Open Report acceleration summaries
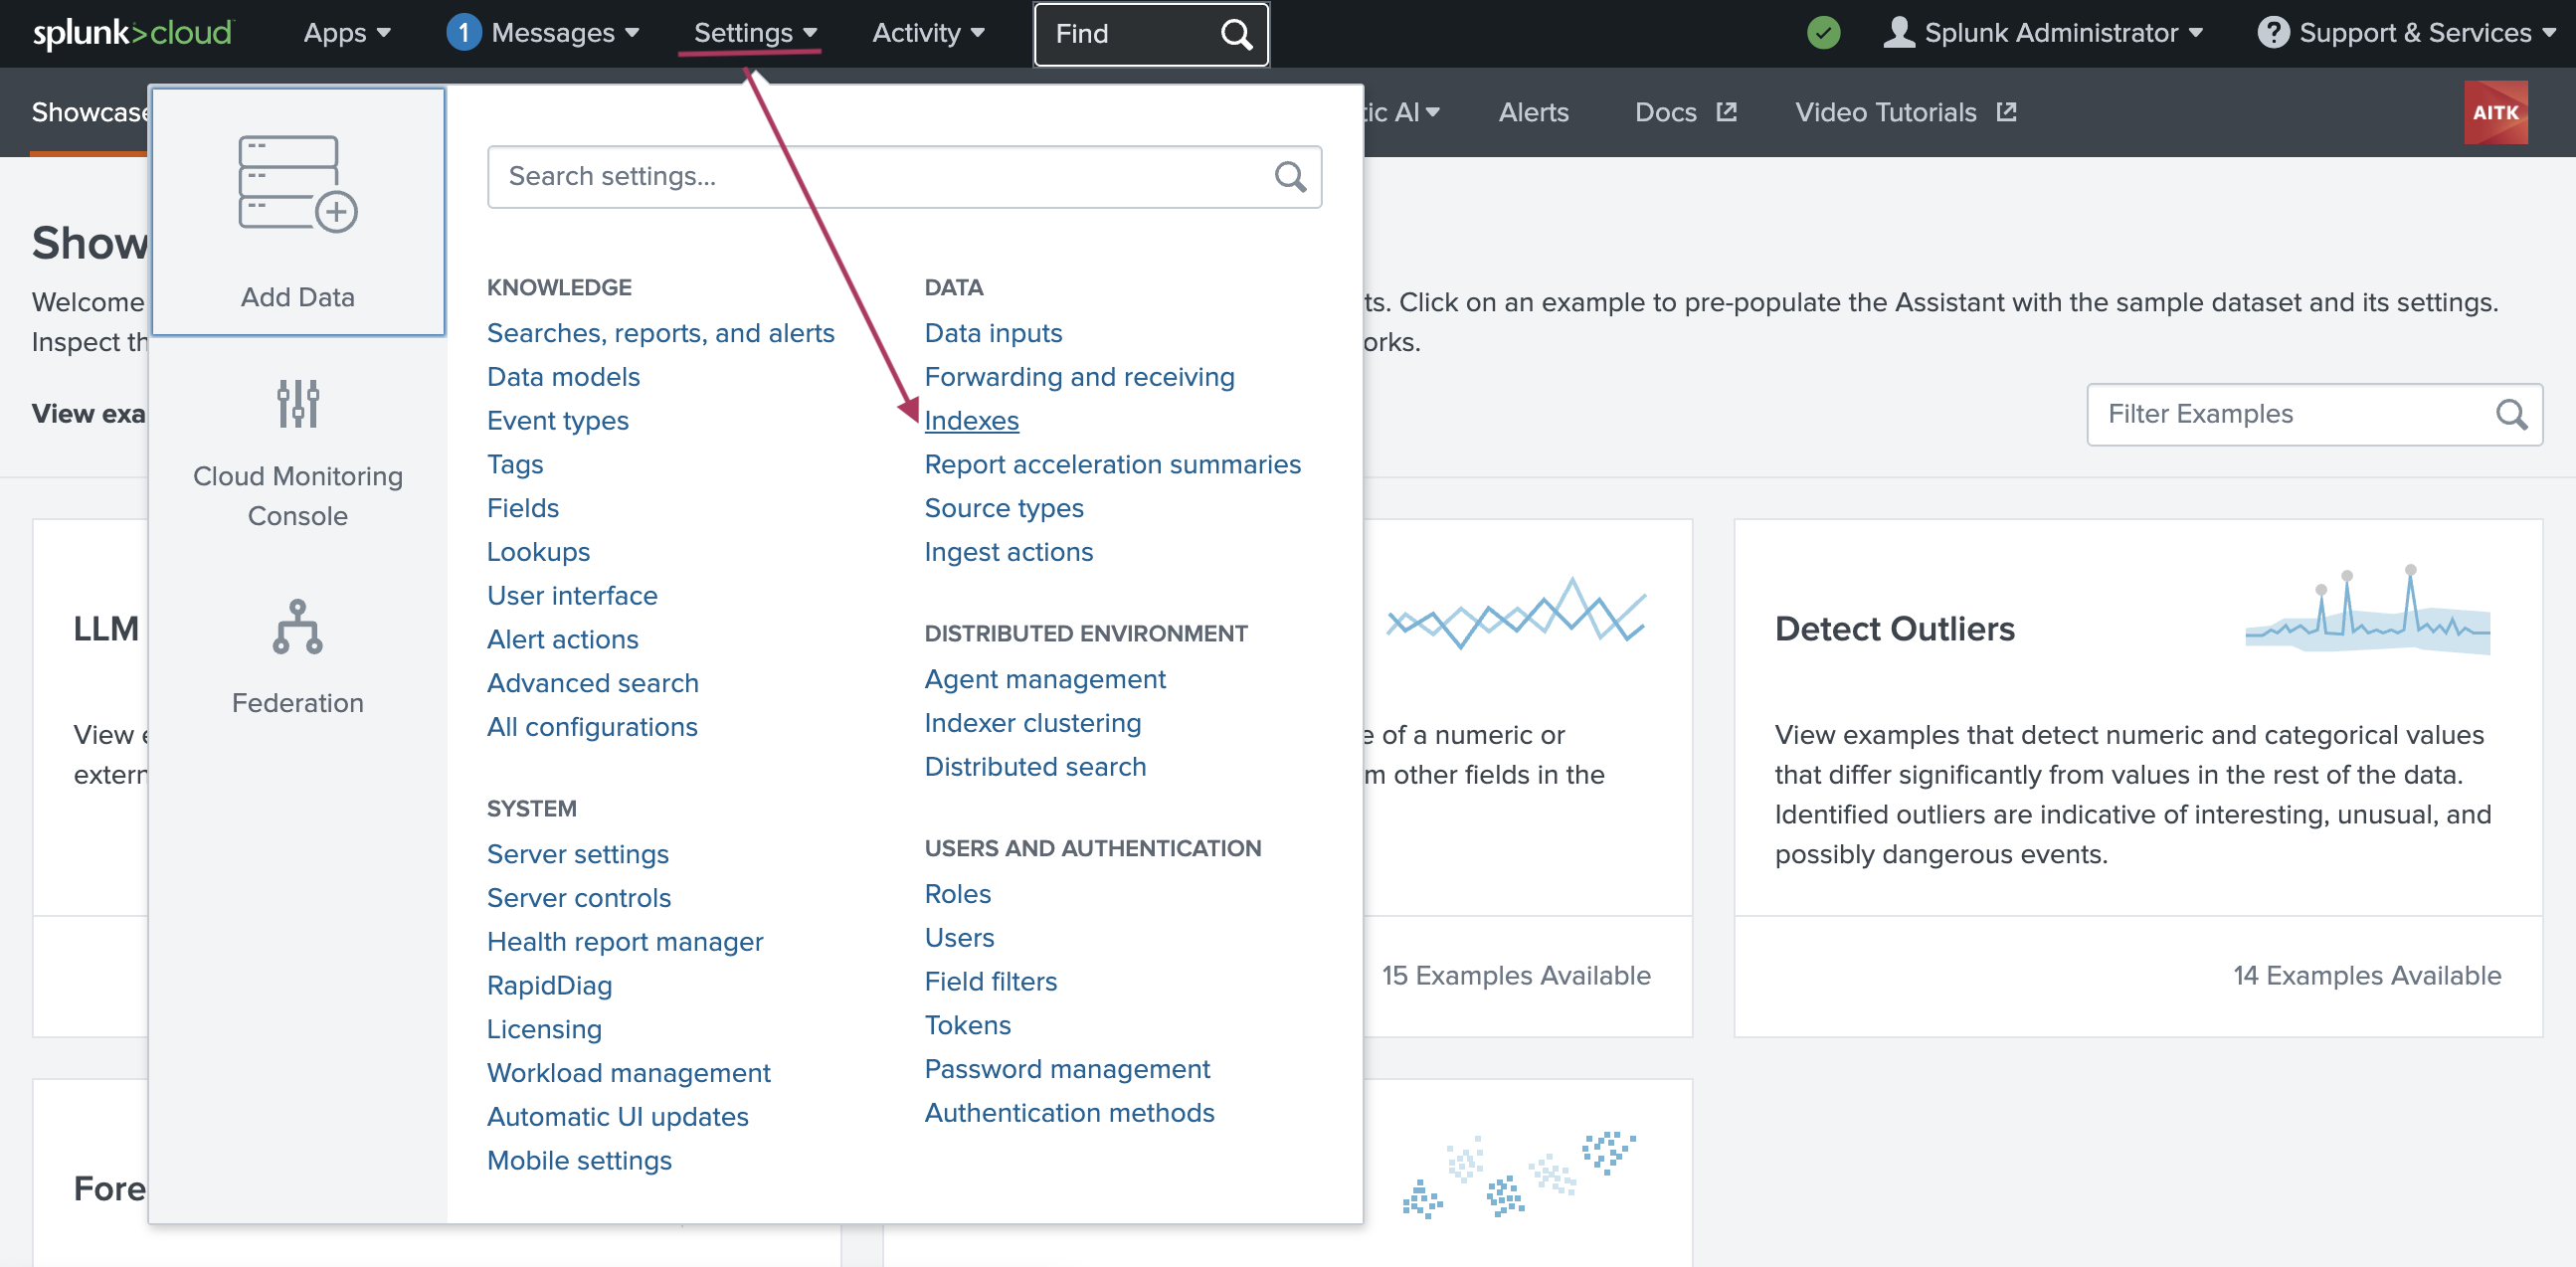This screenshot has height=1267, width=2576. [1112, 465]
